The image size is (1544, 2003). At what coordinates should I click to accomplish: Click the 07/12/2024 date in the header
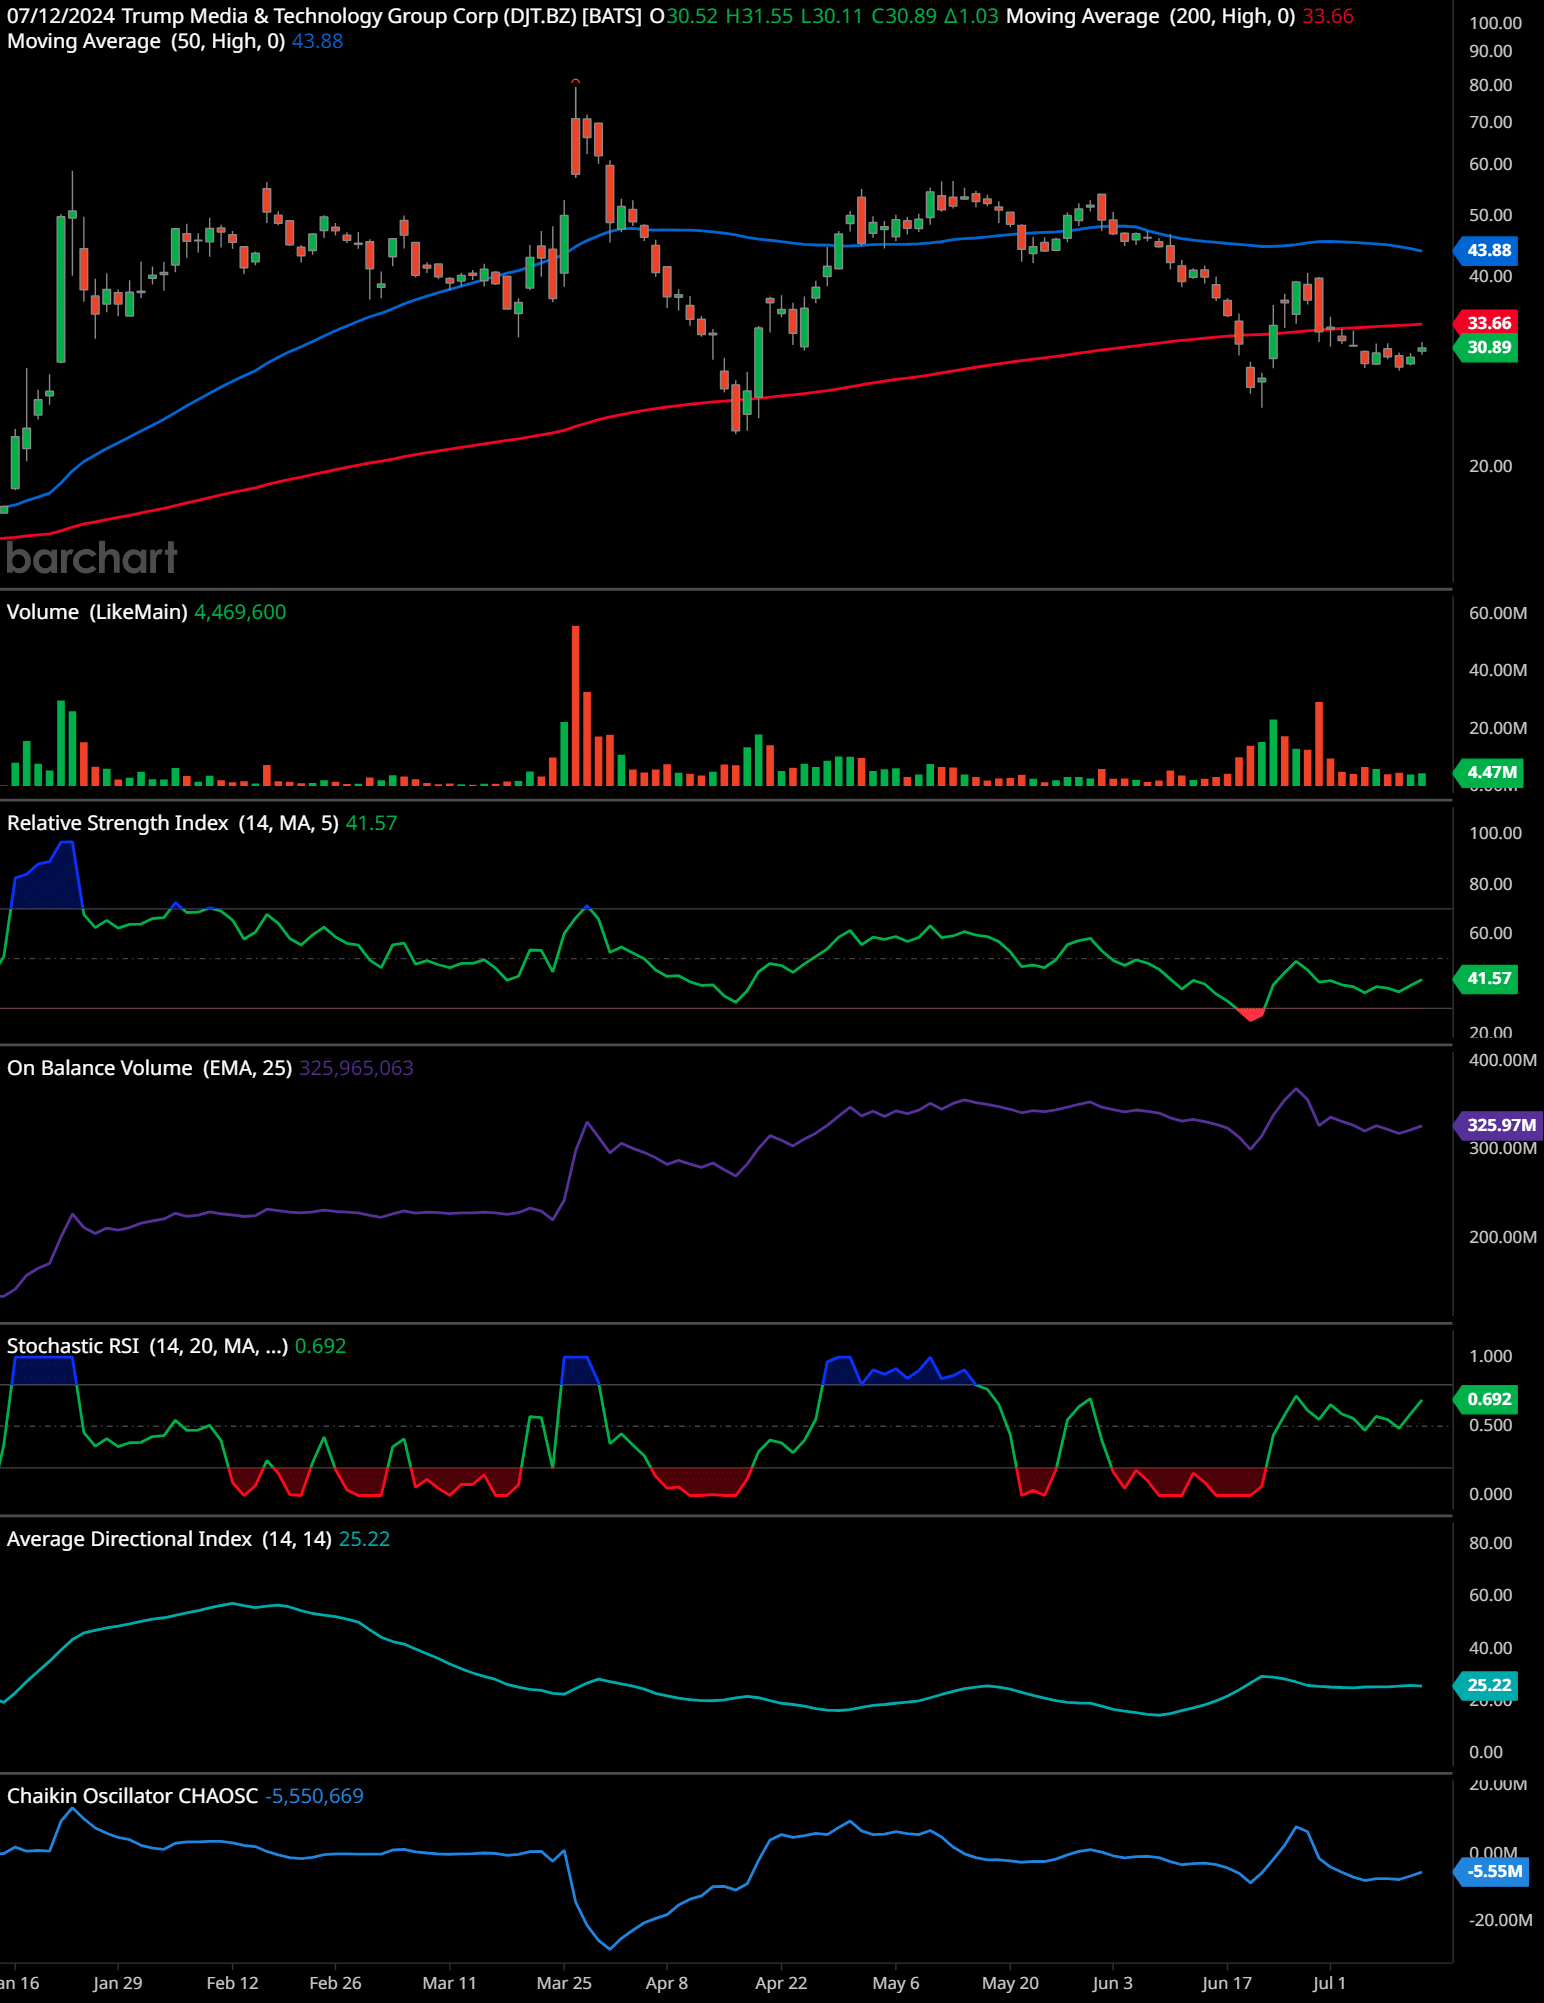61,17
